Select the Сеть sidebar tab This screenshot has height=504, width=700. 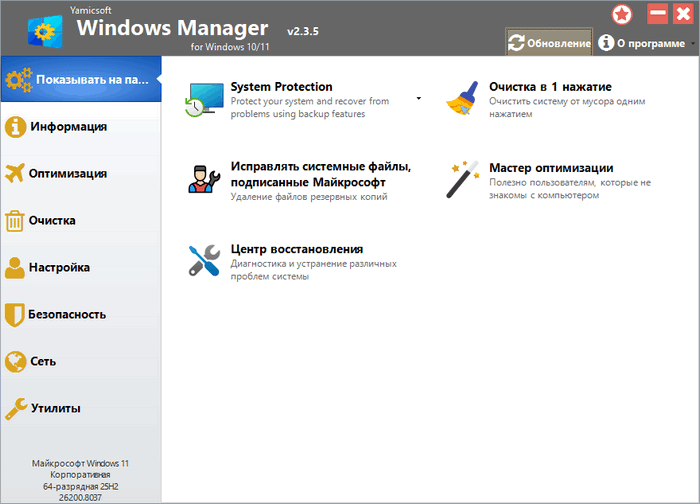click(x=43, y=361)
